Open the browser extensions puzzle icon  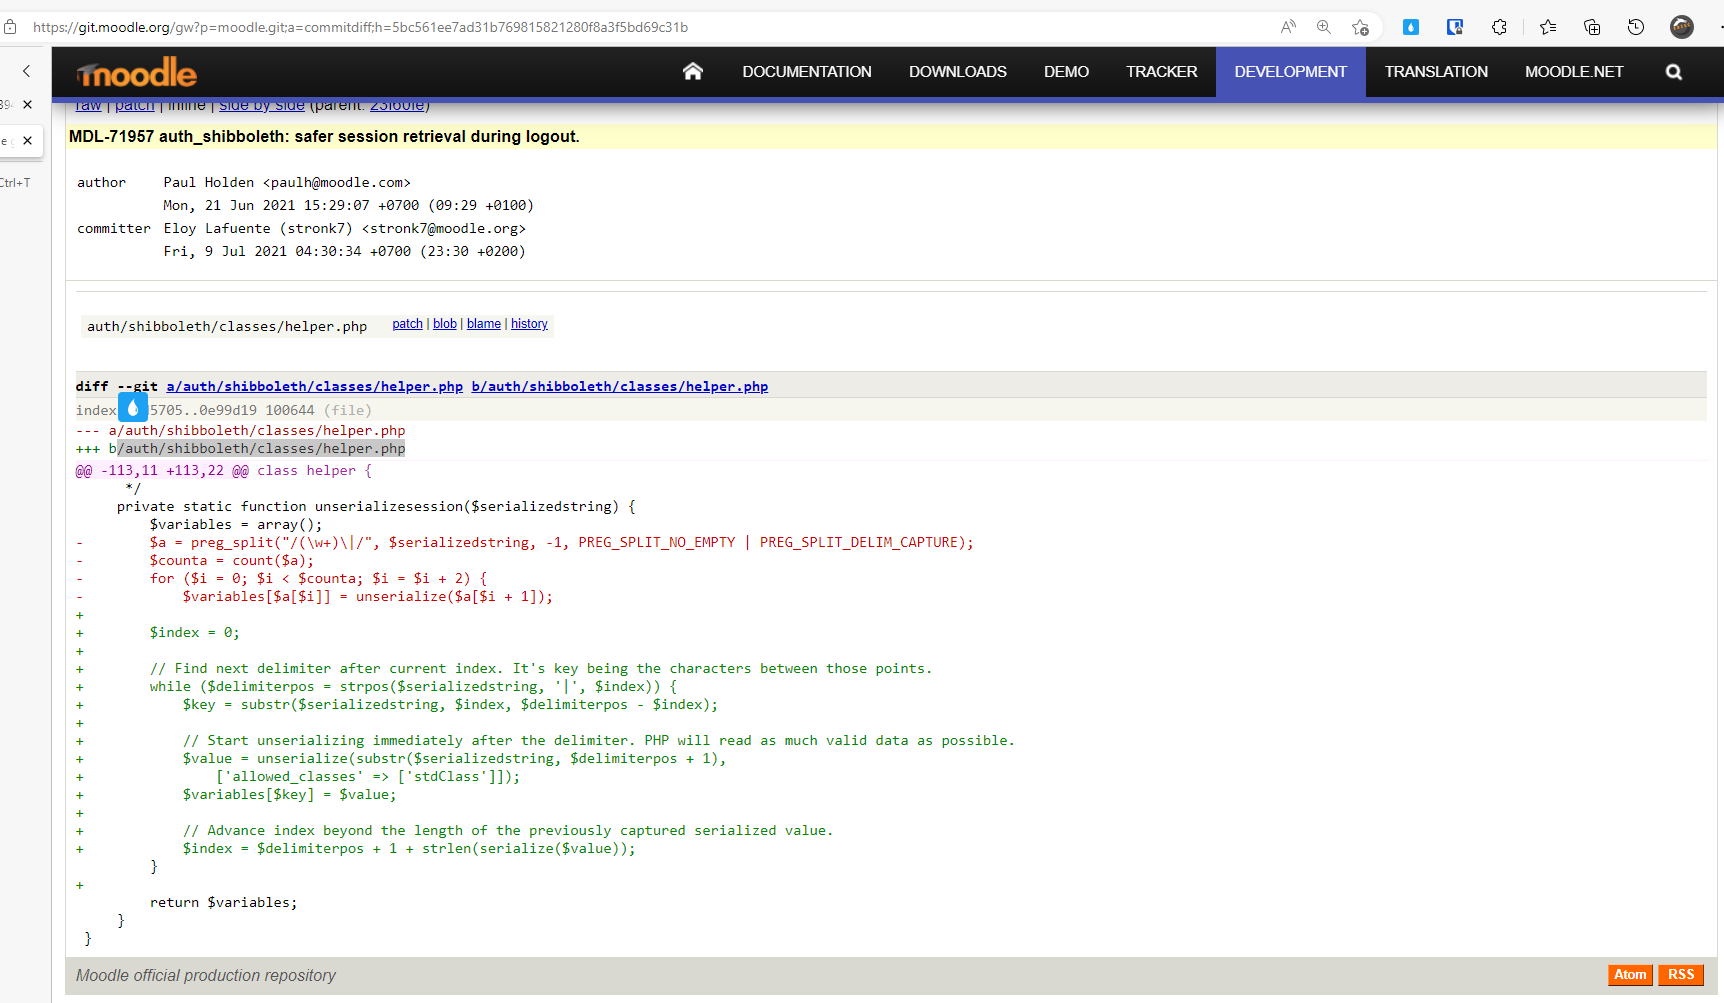coord(1499,27)
